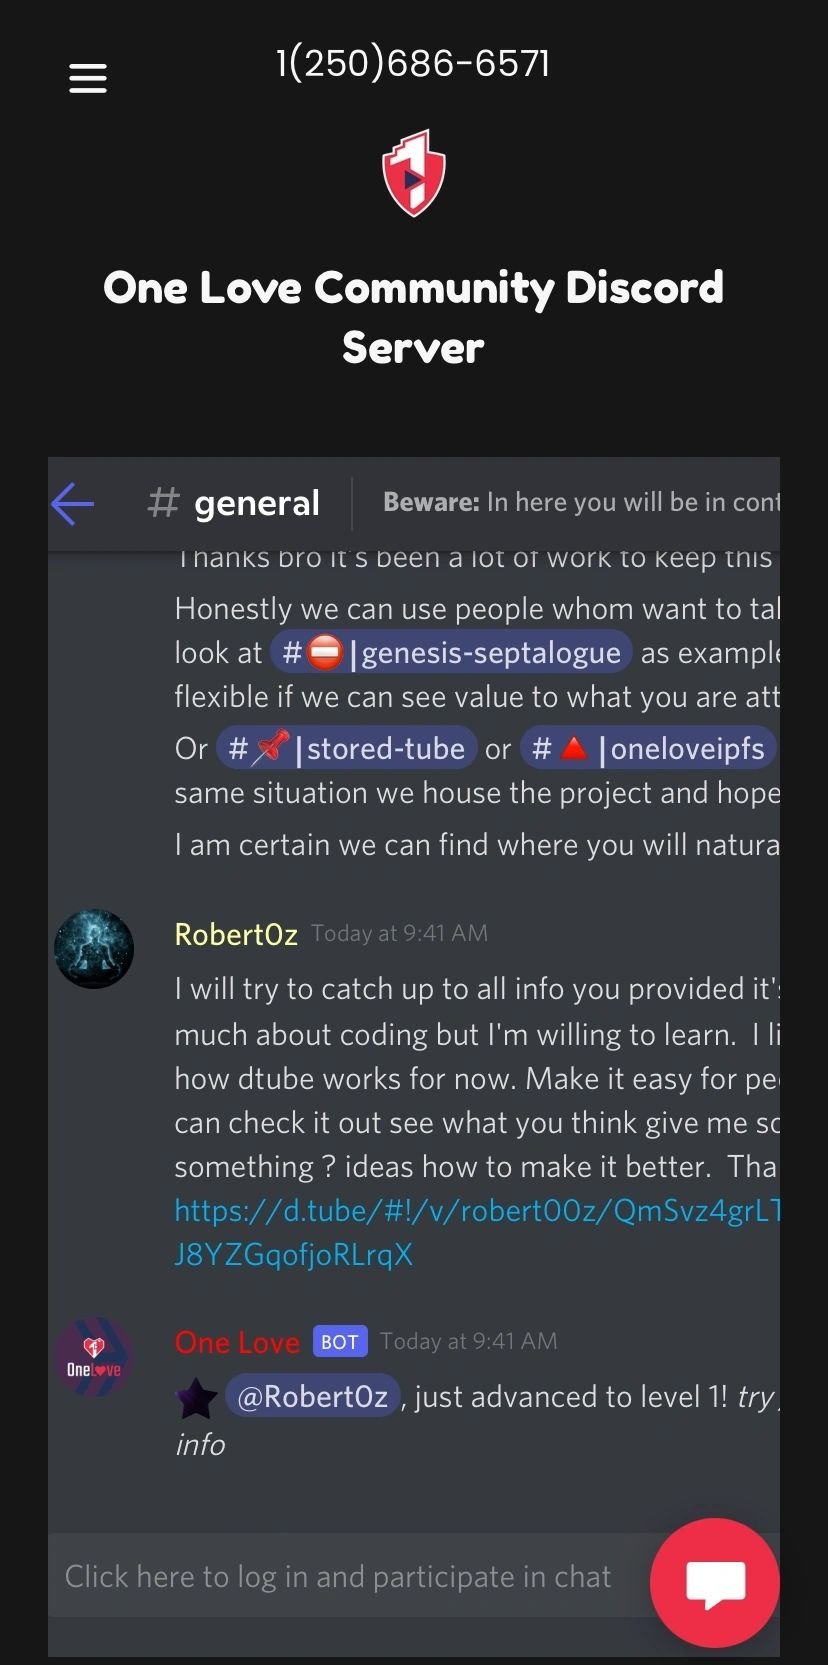This screenshot has height=1665, width=828.
Task: View RobertOz's meditation avatar
Action: (x=94, y=949)
